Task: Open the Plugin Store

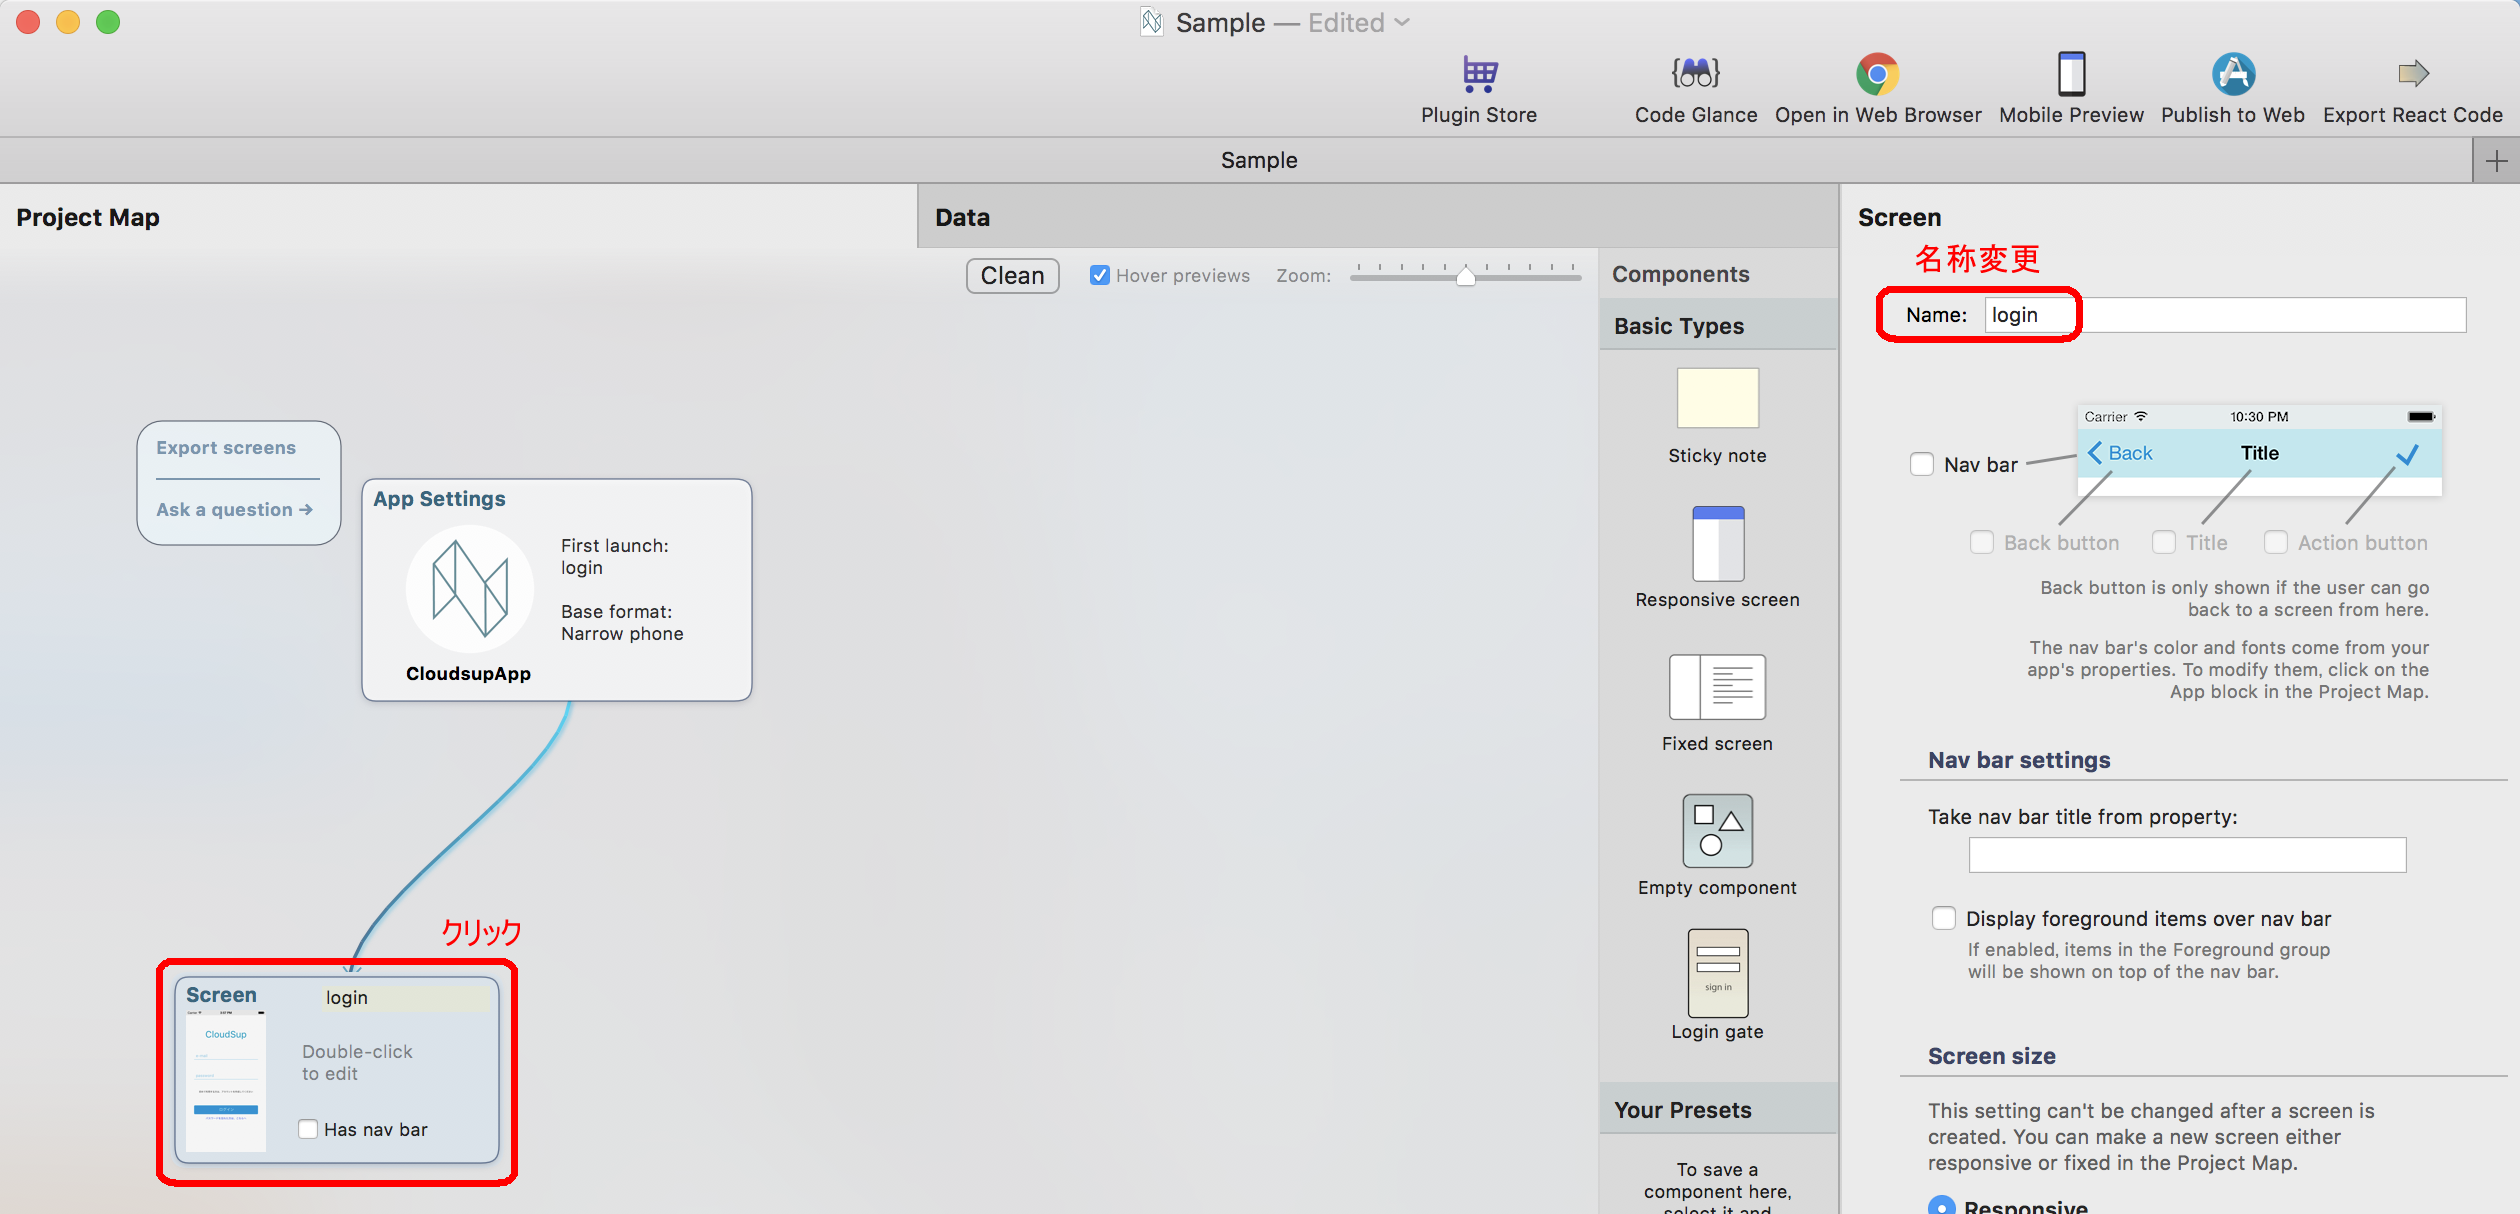Action: pyautogui.click(x=1479, y=74)
